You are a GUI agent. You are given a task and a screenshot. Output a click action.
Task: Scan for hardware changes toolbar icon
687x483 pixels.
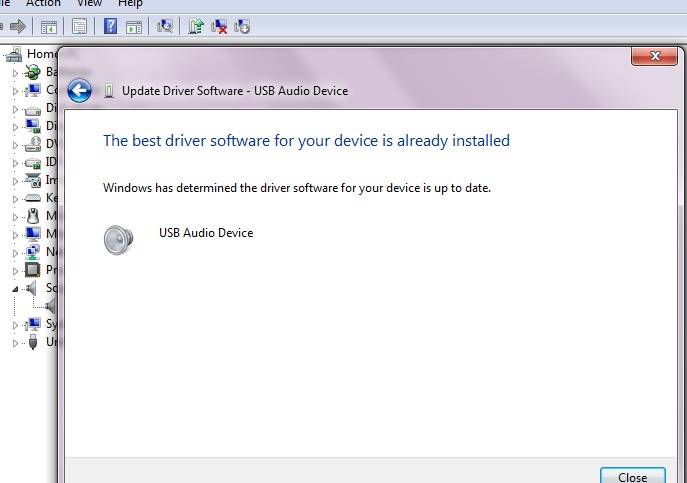165,26
